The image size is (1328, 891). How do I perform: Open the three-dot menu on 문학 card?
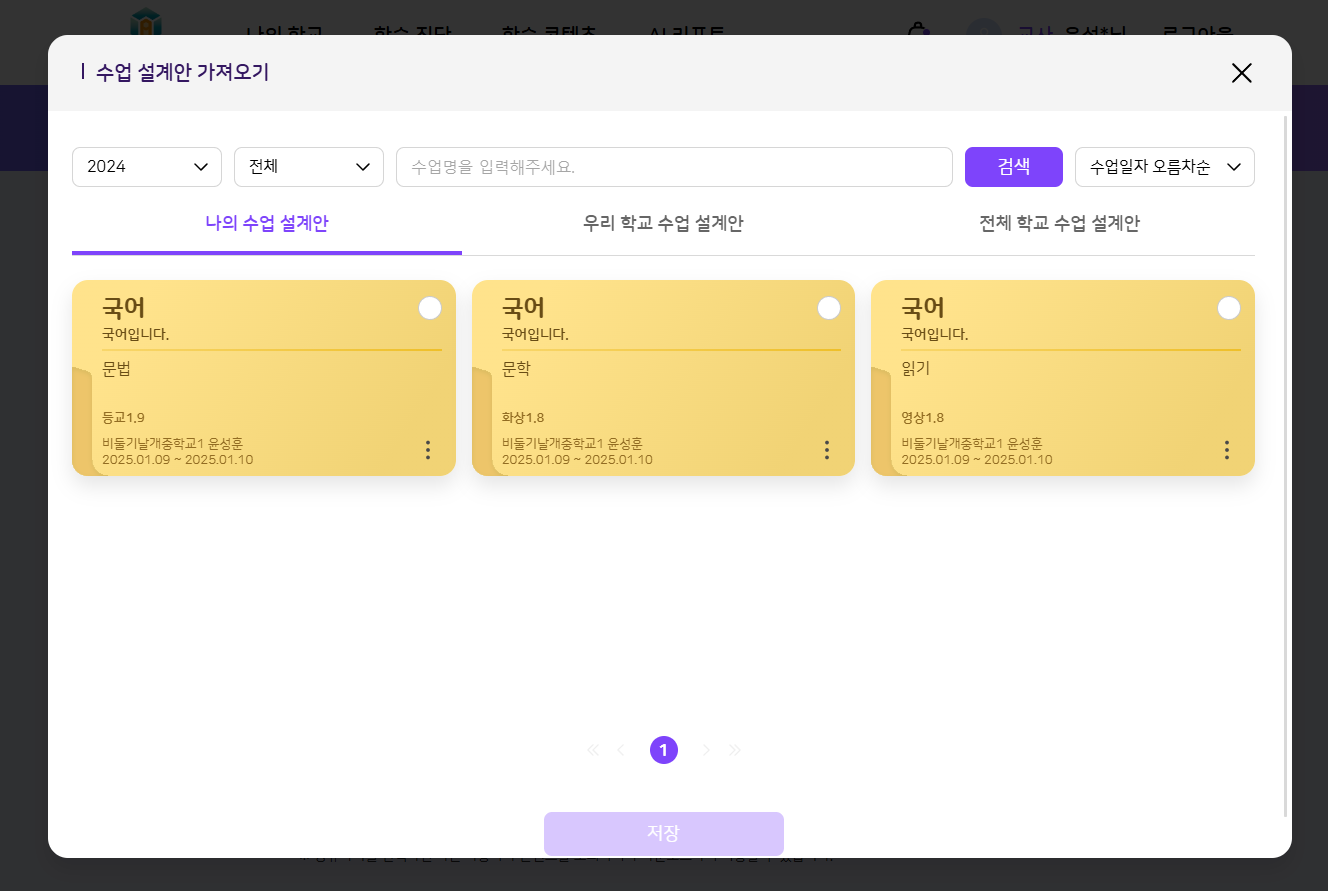click(827, 450)
